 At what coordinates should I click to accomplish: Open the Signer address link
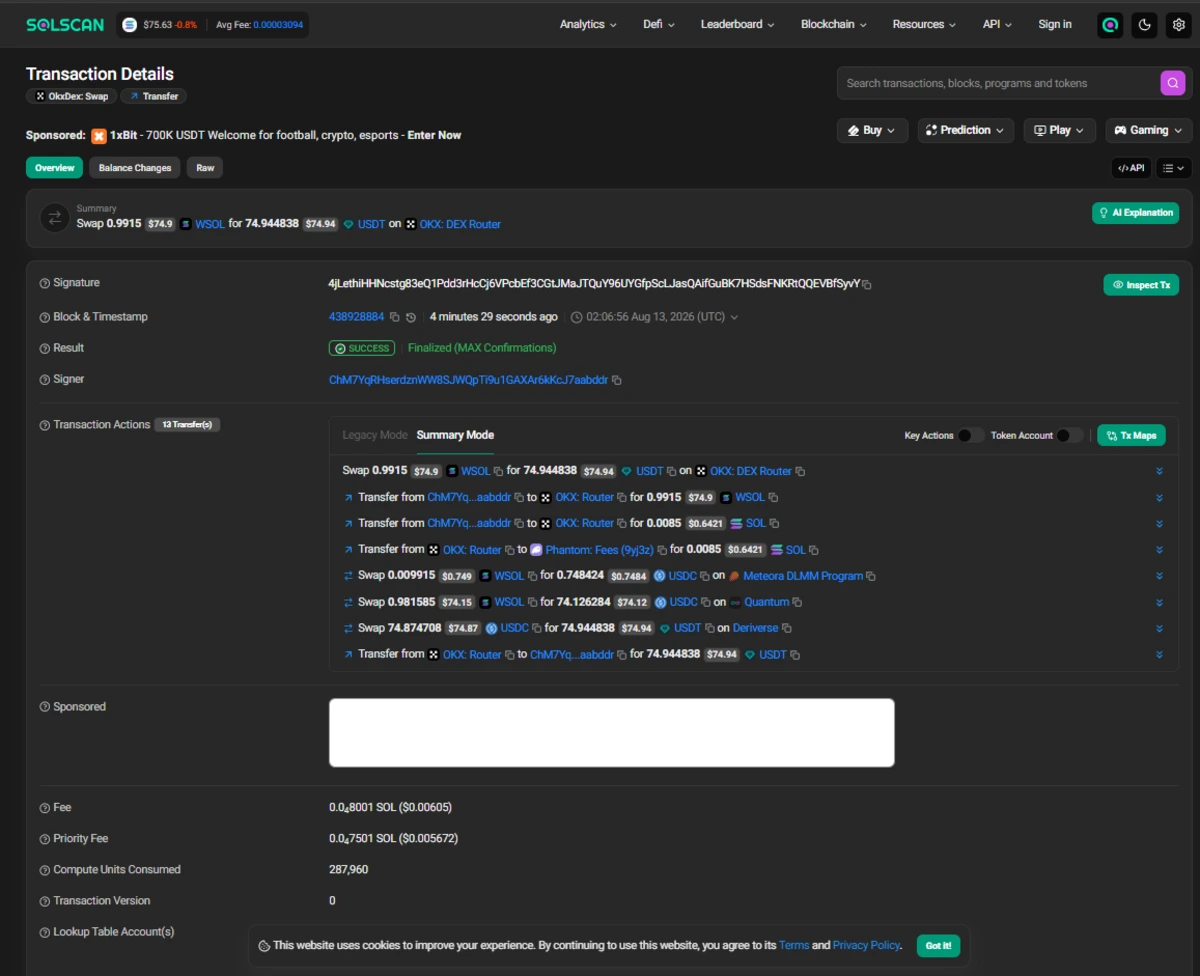(468, 380)
